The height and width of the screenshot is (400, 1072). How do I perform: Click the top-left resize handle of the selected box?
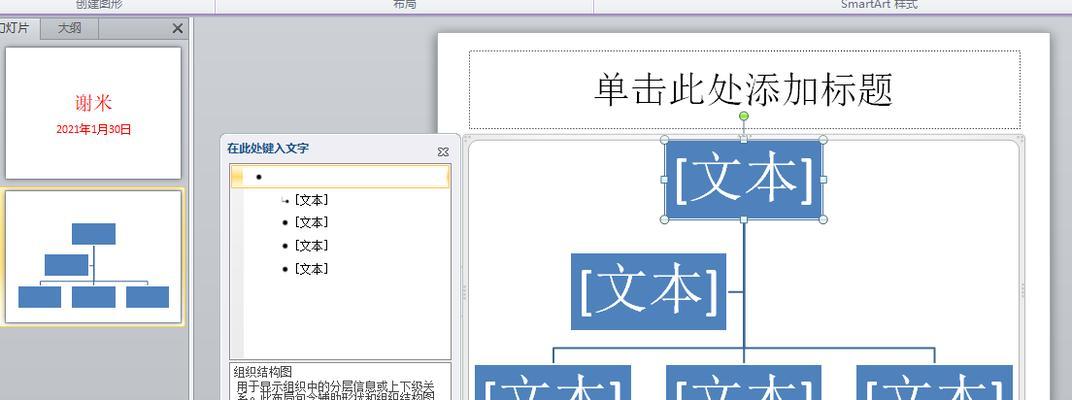(x=665, y=139)
